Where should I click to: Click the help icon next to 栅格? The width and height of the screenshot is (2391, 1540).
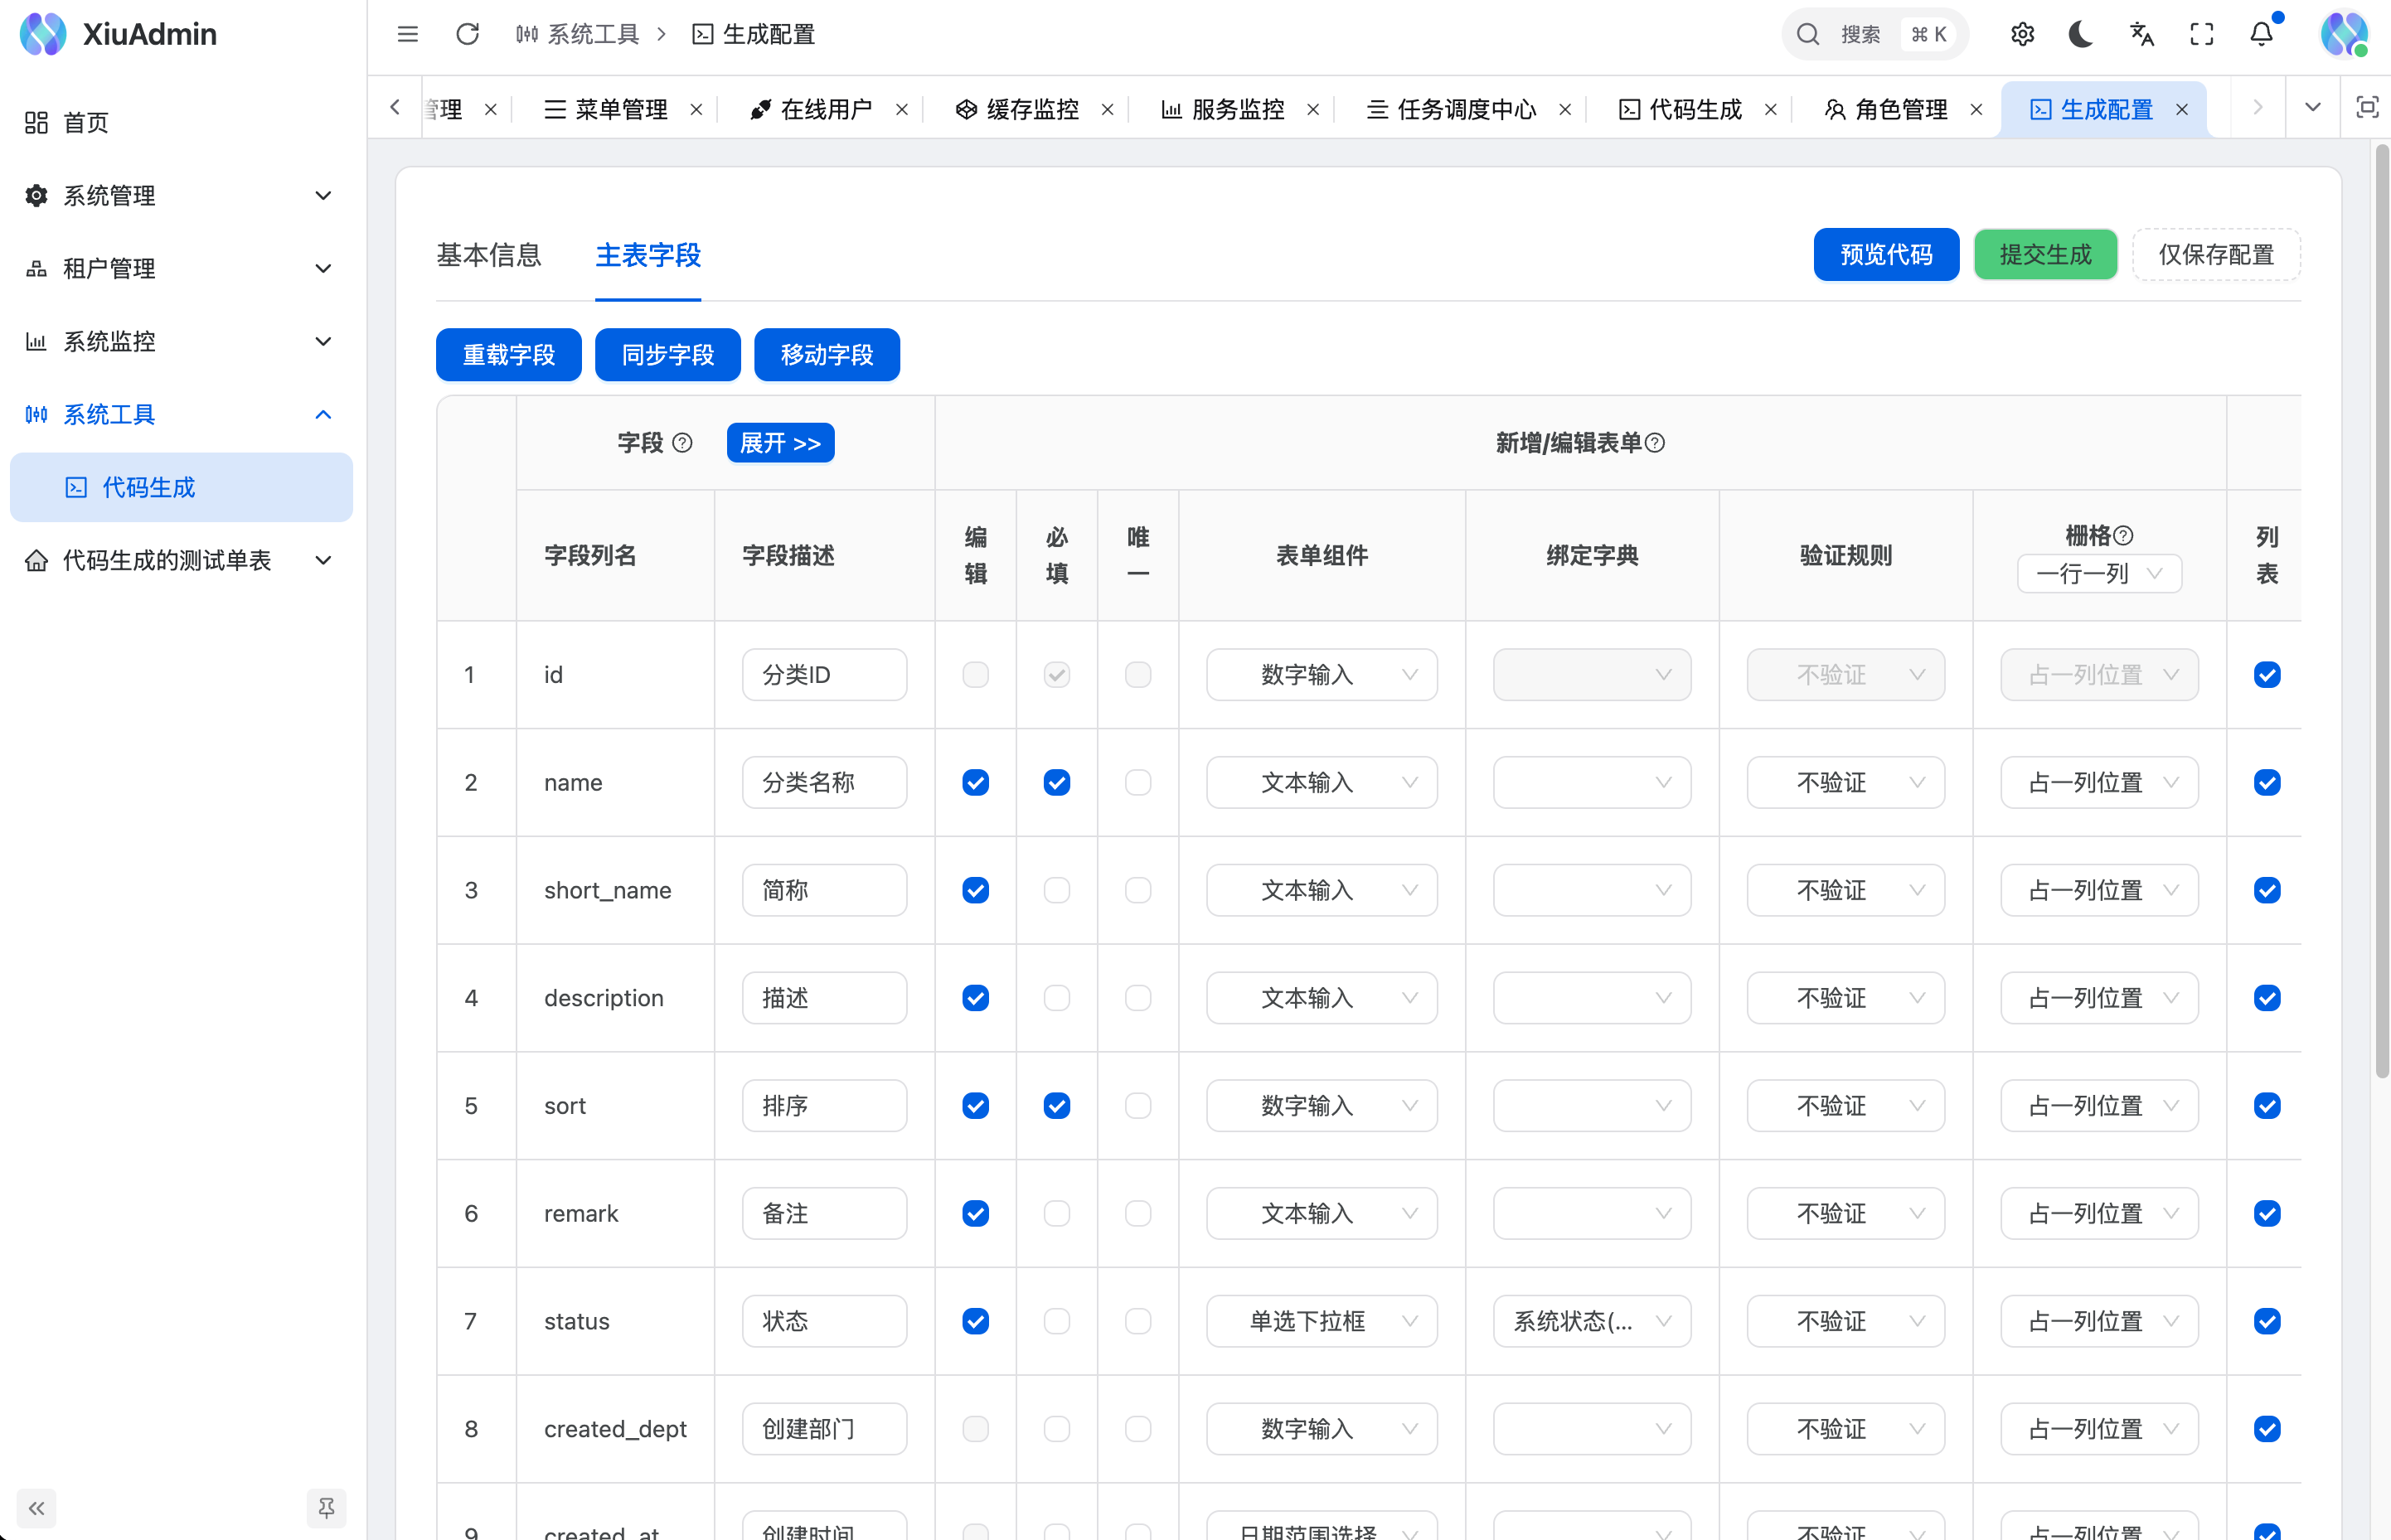point(2124,536)
